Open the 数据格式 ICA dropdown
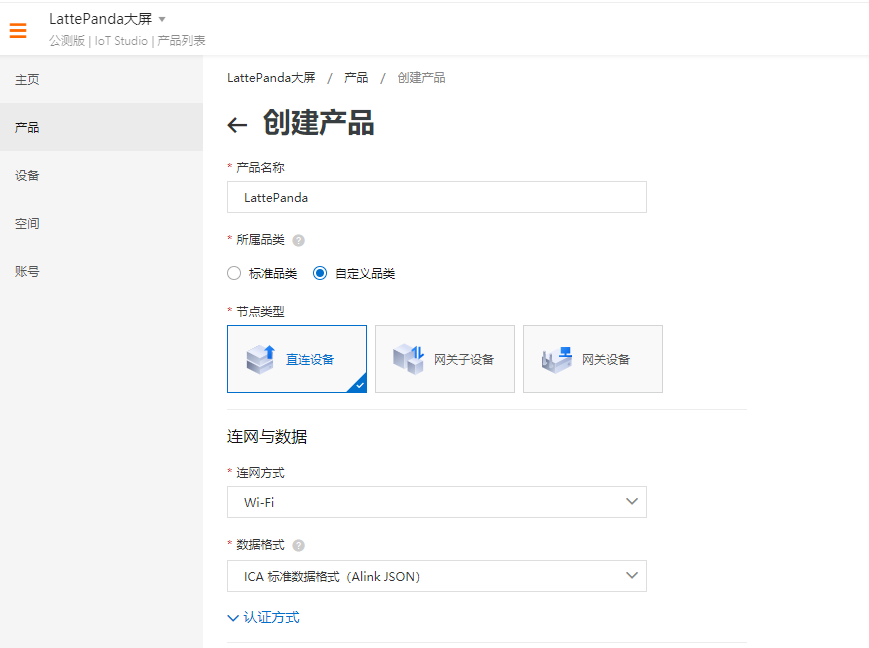Image resolution: width=869 pixels, height=648 pixels. (x=437, y=576)
